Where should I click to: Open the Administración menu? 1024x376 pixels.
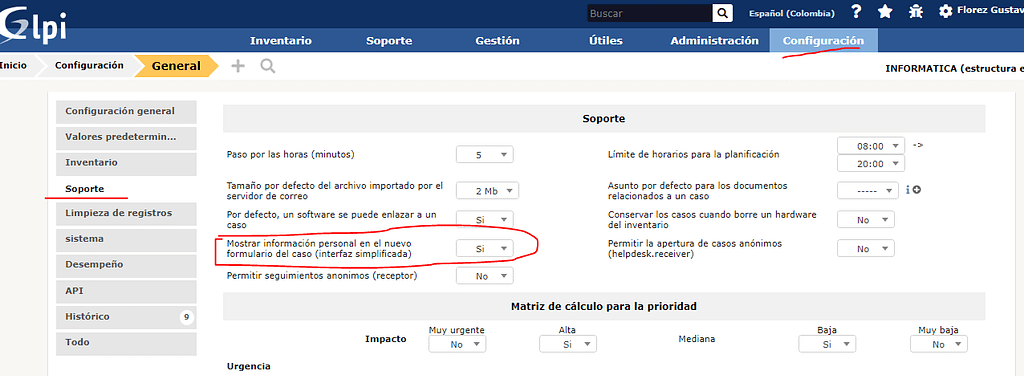tap(714, 40)
